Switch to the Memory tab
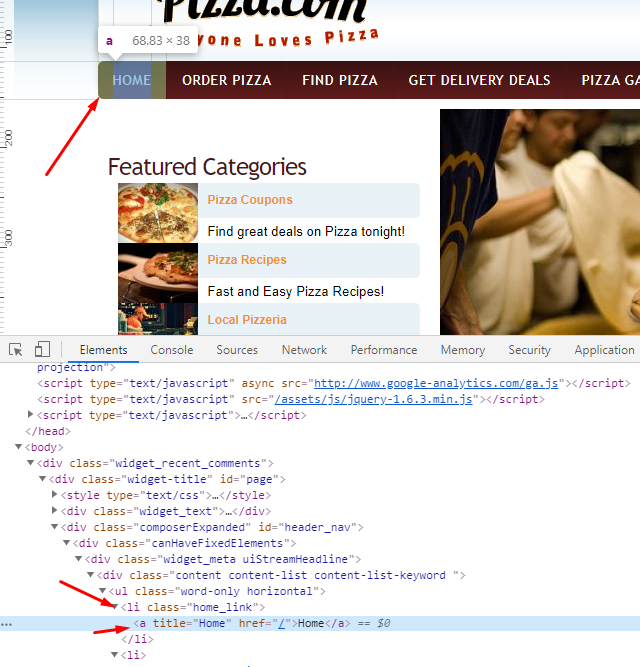This screenshot has width=640, height=667. pos(463,350)
